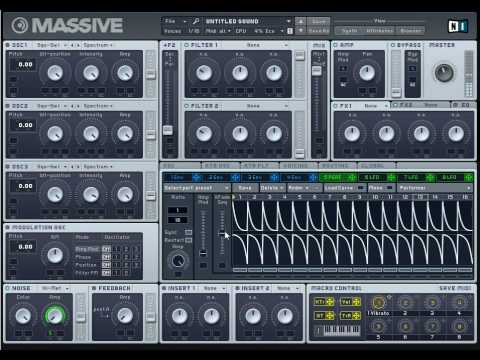Grab the 8 LFO green crosshair handle
Image resolution: width=480 pixels, height=360 pixels.
469,177
